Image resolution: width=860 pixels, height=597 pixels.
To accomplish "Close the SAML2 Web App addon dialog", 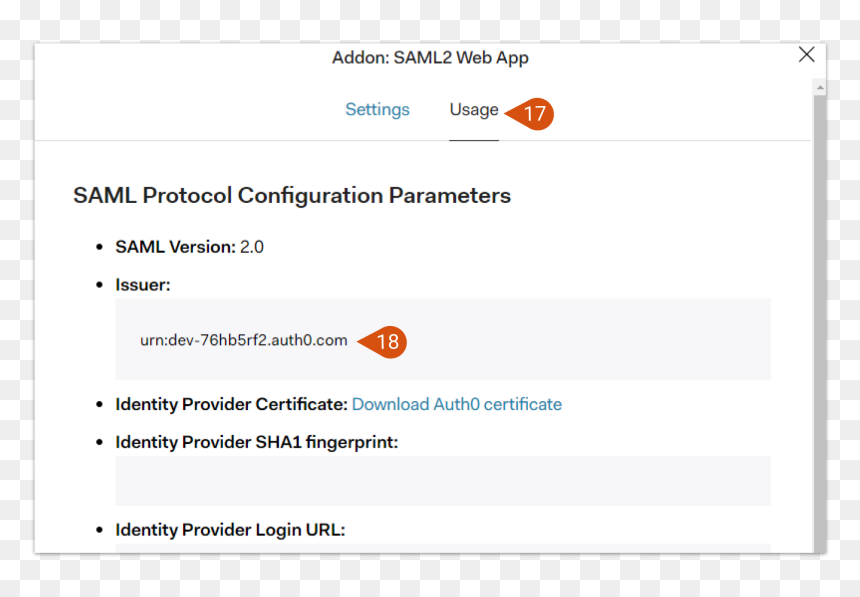I will (806, 54).
